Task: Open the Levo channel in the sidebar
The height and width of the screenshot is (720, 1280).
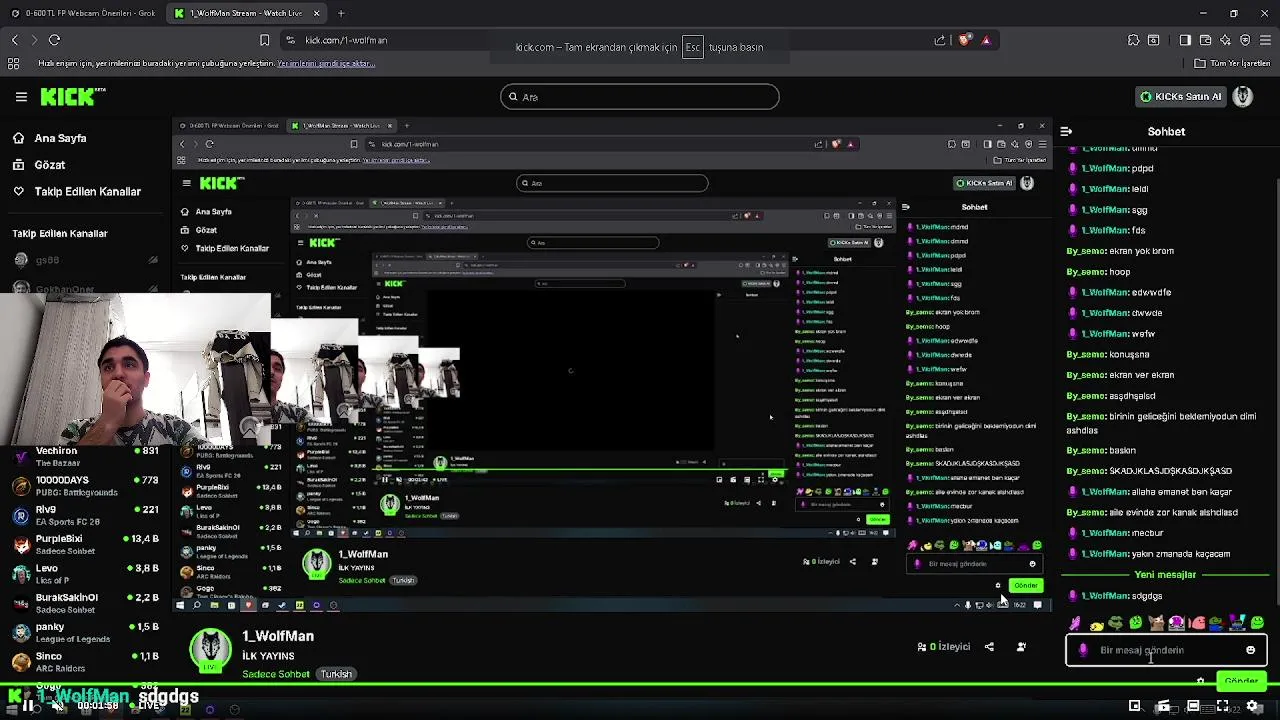Action: pos(85,574)
